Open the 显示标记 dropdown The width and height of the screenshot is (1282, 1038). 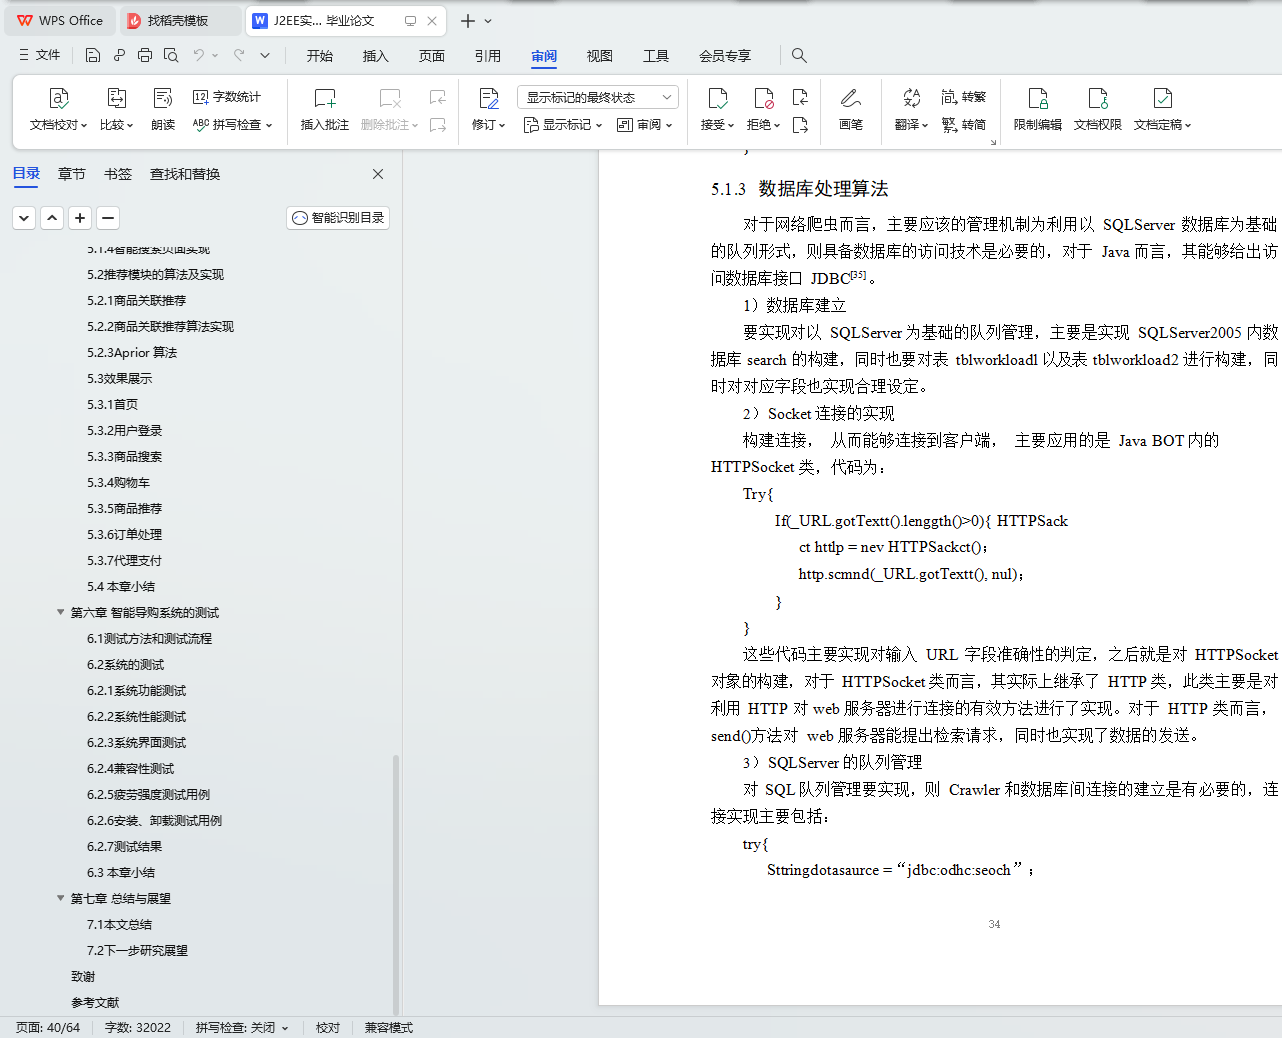(563, 125)
